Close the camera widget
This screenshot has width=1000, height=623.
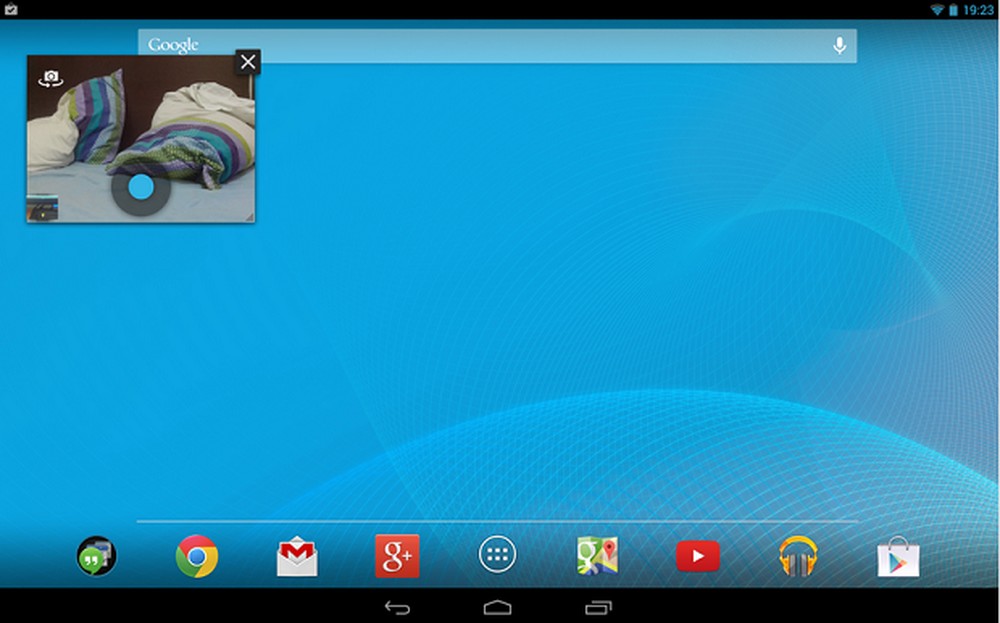click(x=247, y=61)
